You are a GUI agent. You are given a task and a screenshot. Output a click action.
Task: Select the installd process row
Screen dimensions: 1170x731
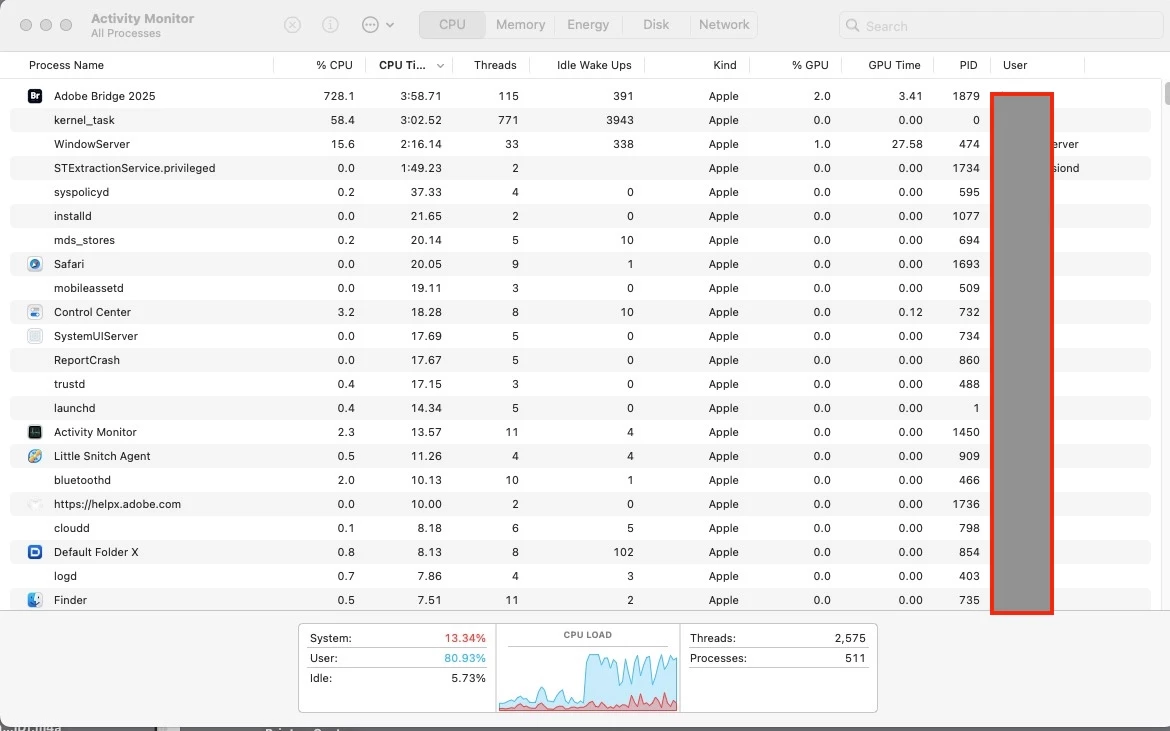[580, 216]
